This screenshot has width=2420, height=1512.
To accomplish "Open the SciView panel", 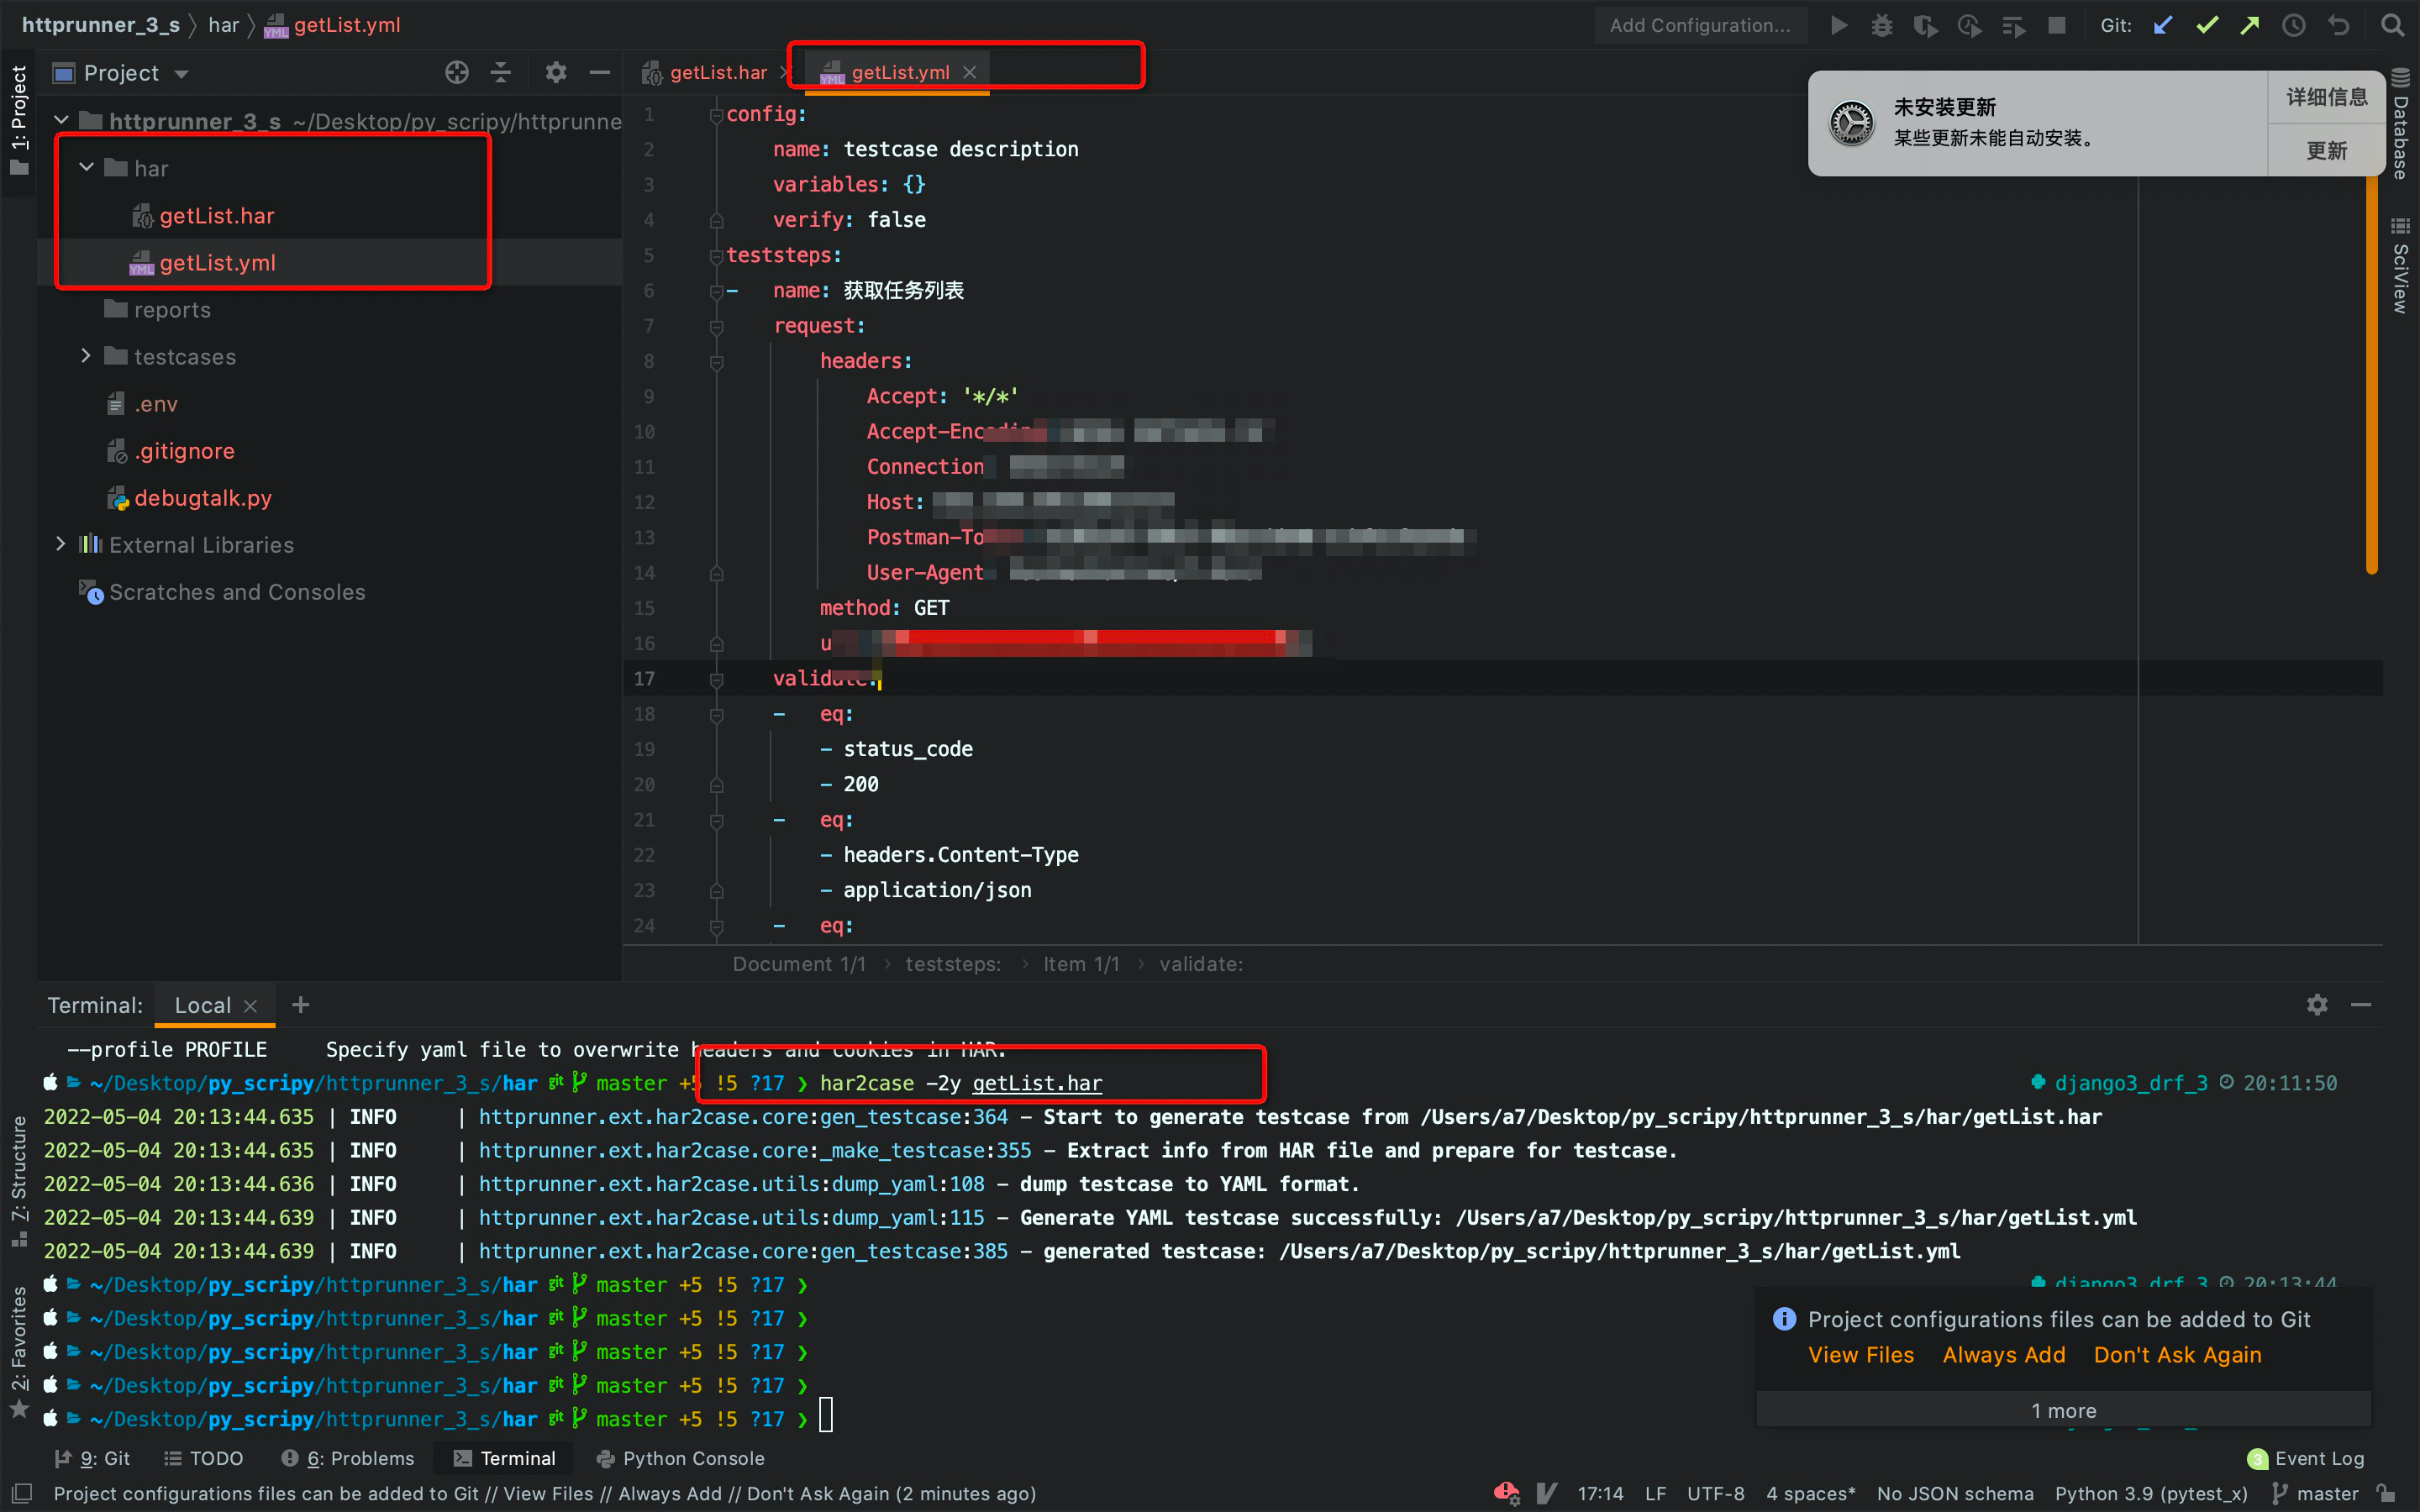I will tap(2399, 265).
